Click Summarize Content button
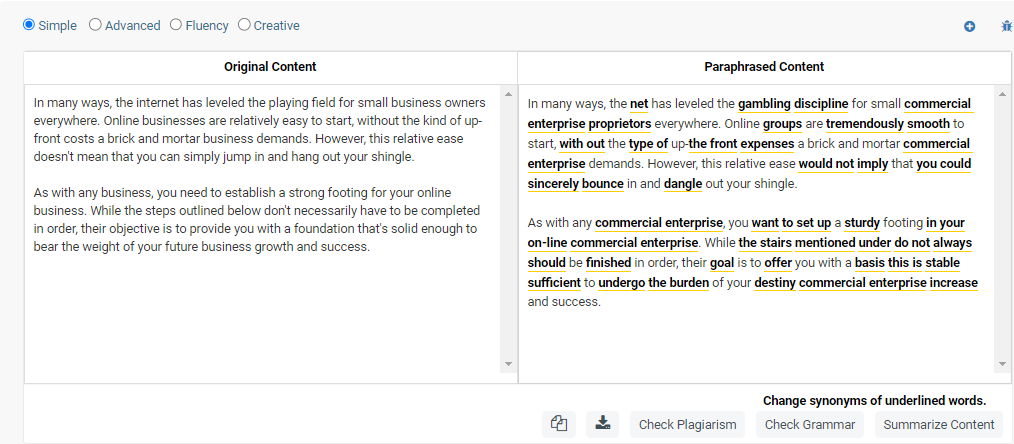The image size is (1014, 444). point(938,424)
